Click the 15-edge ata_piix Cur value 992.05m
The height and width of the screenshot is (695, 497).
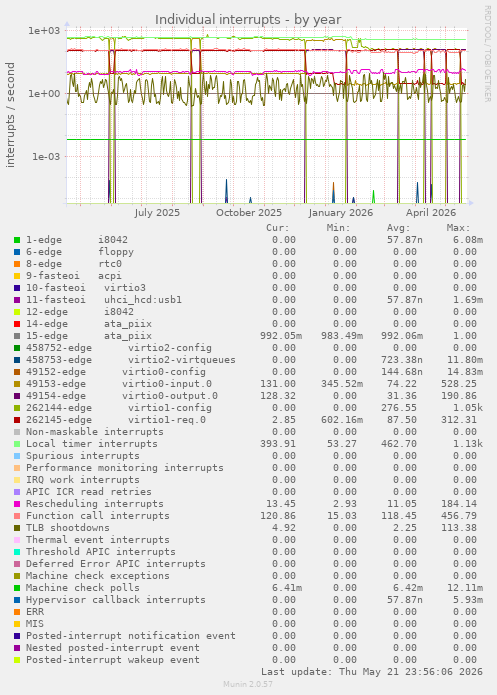[x=281, y=336]
